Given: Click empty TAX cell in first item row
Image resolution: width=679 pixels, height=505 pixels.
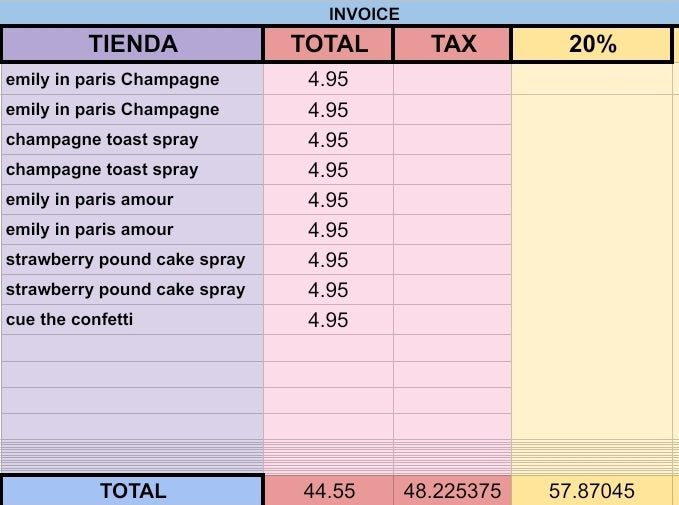Looking at the screenshot, I should pos(452,79).
